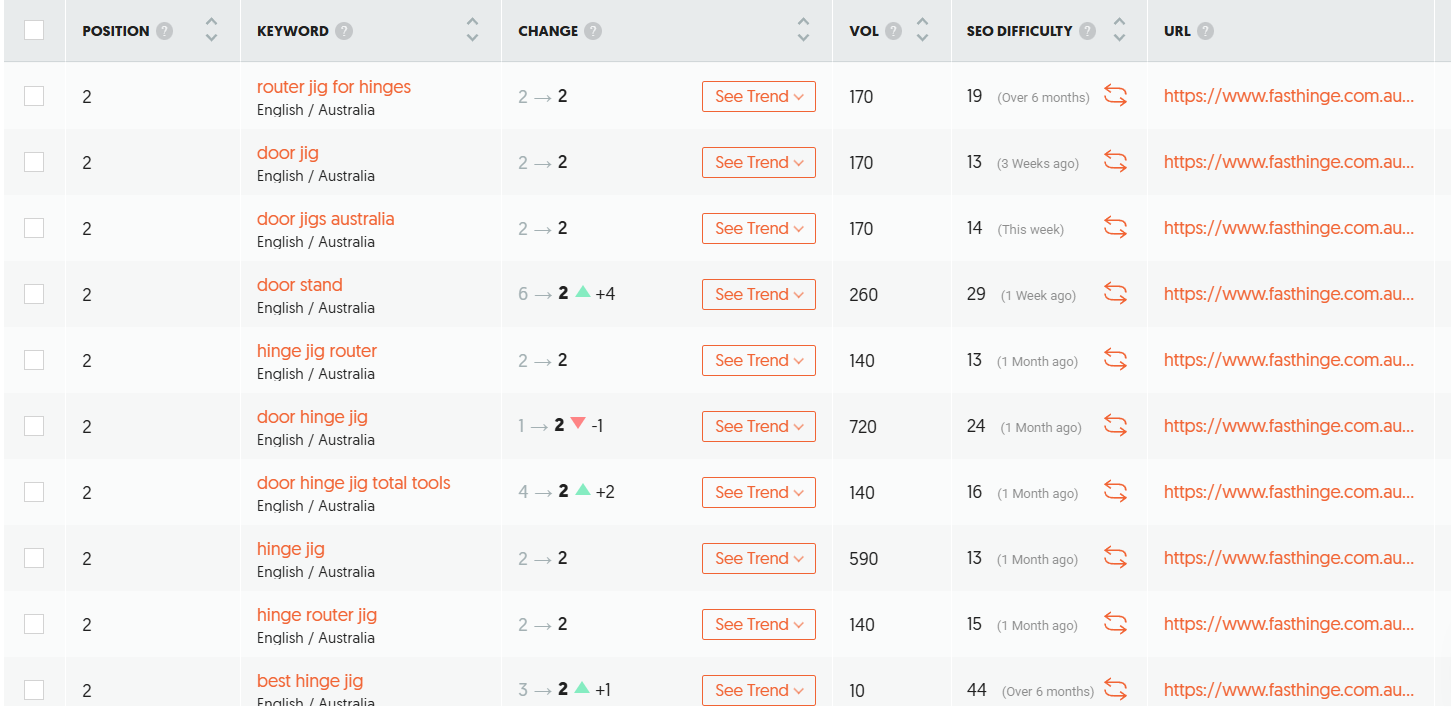Click the help icon beside URL header

pyautogui.click(x=1205, y=31)
